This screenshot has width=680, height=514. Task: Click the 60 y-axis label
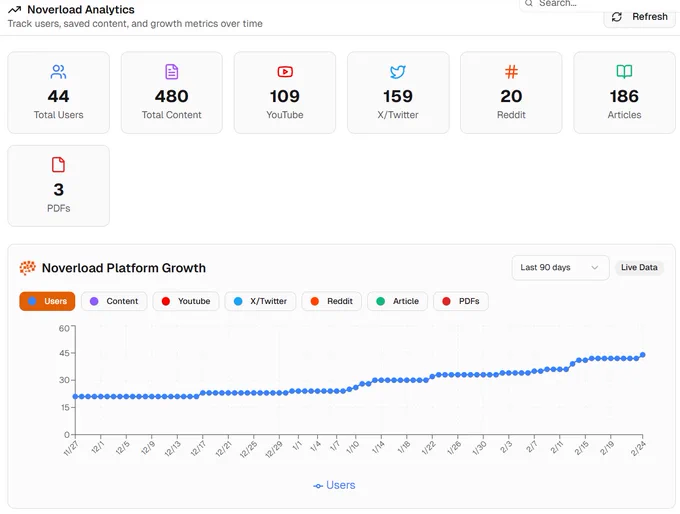tap(64, 328)
